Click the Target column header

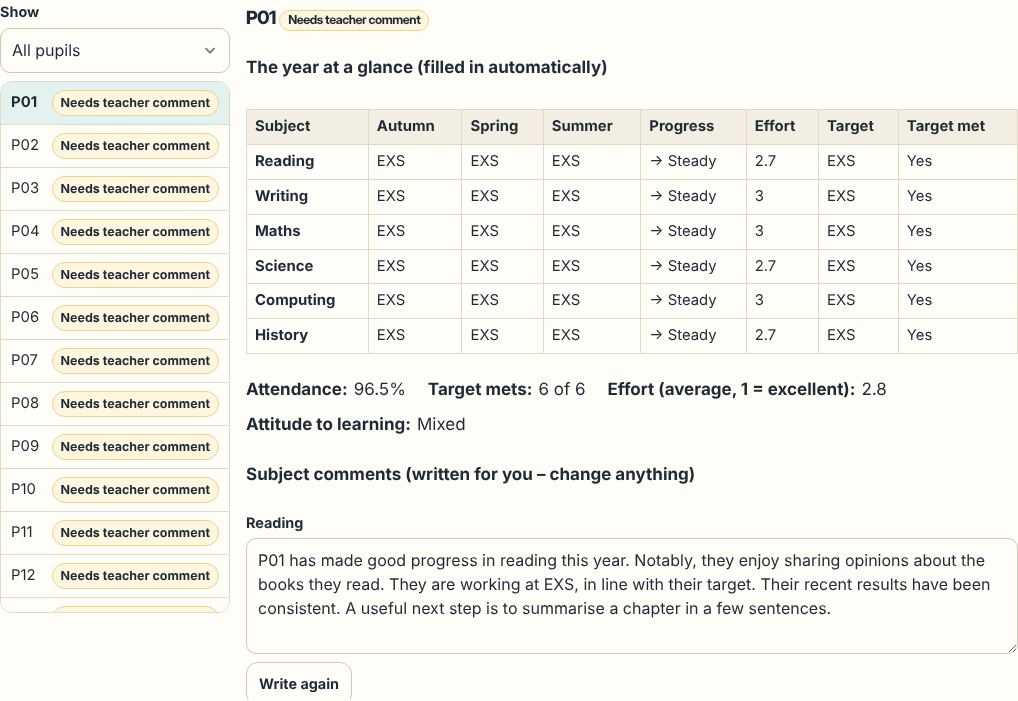[858, 127]
